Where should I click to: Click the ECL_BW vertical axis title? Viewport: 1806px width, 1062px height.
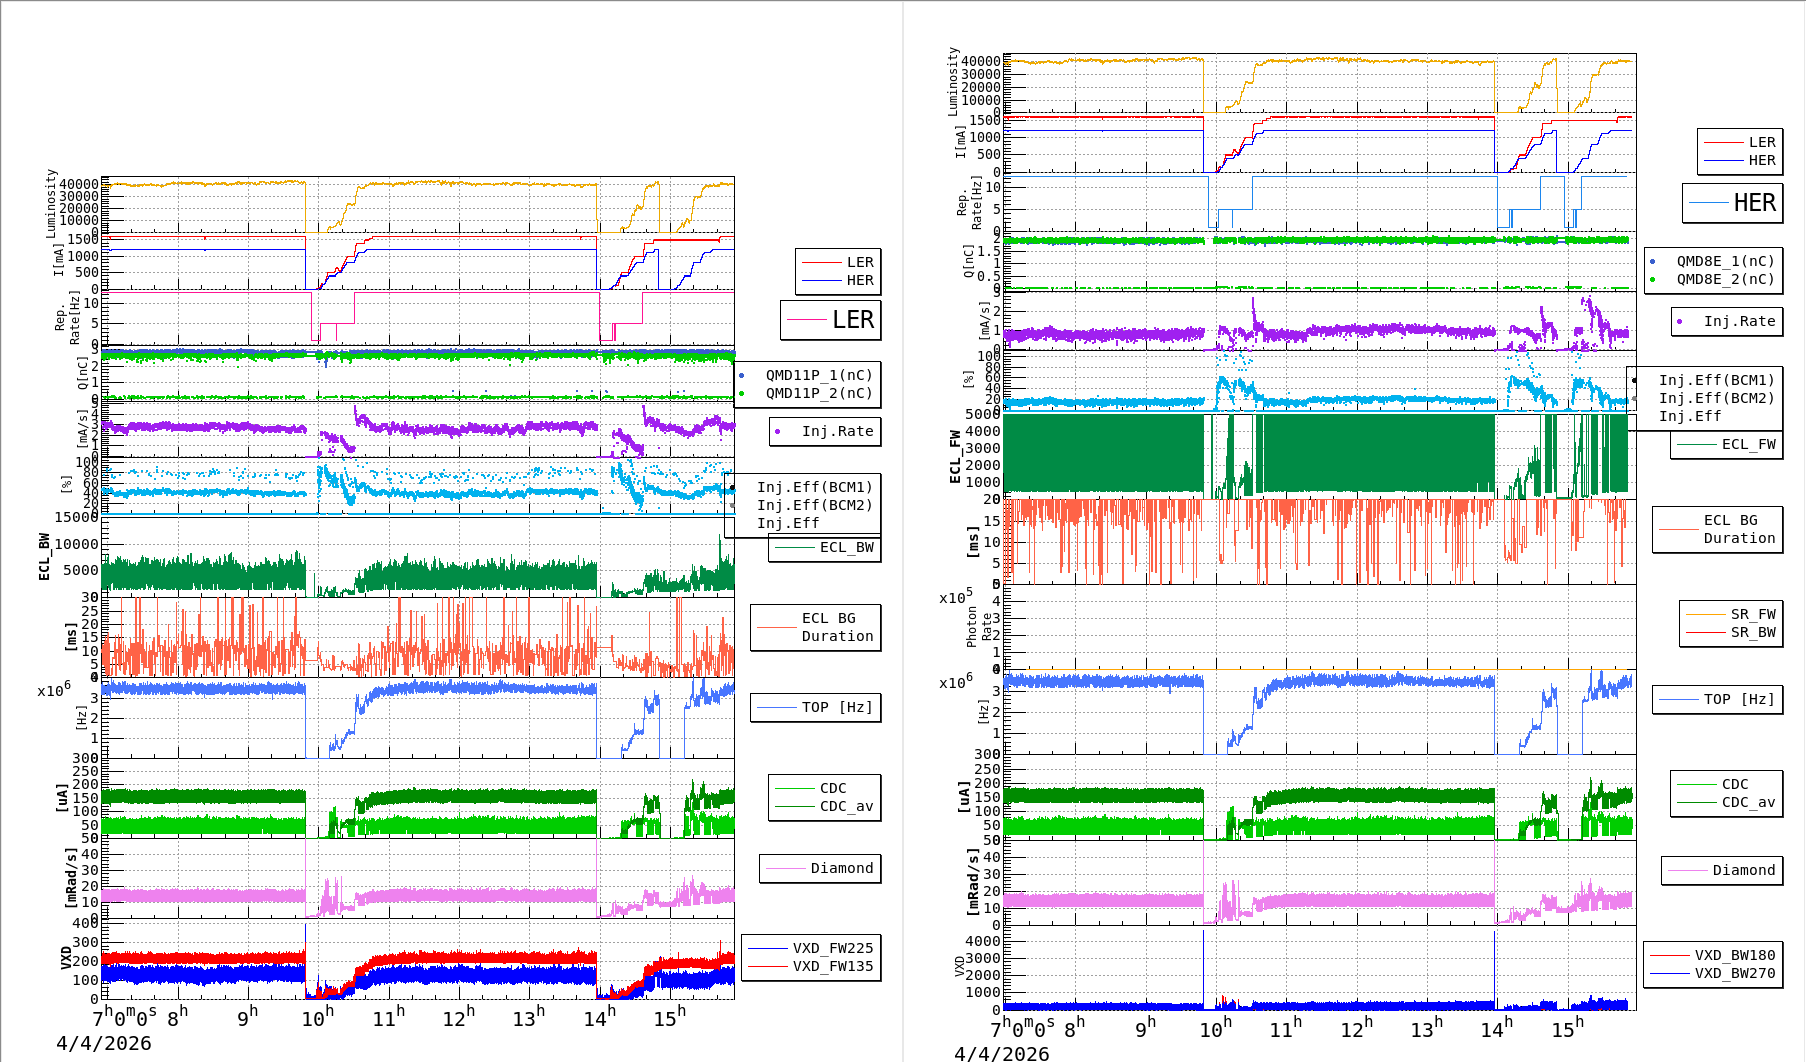44,557
